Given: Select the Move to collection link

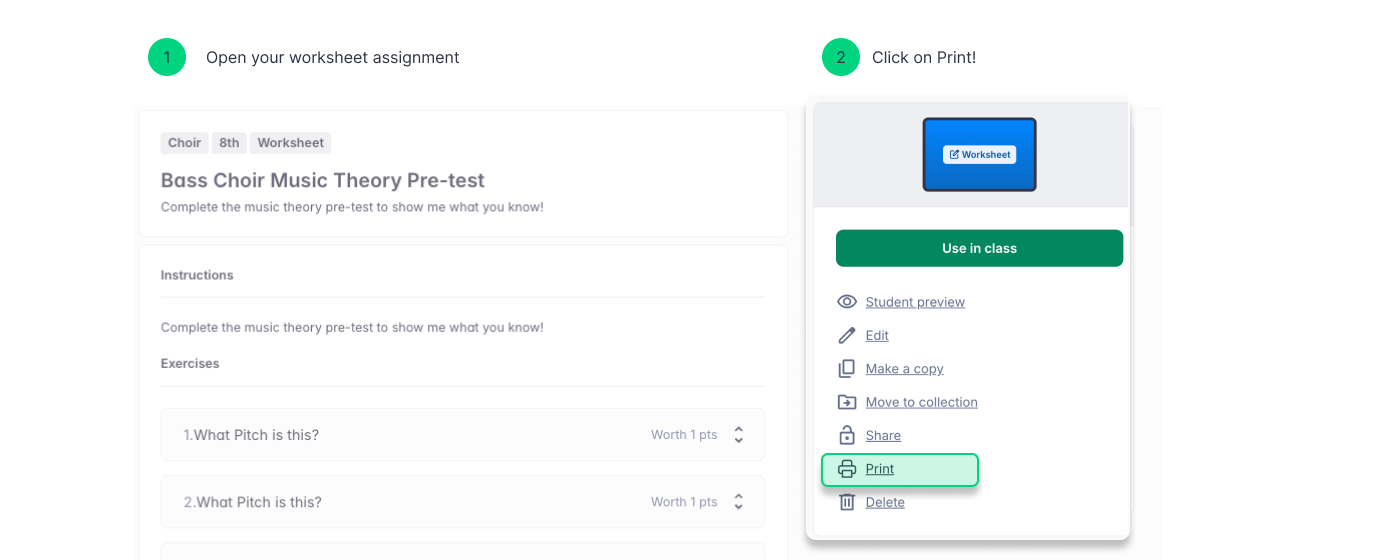Looking at the screenshot, I should [x=921, y=402].
